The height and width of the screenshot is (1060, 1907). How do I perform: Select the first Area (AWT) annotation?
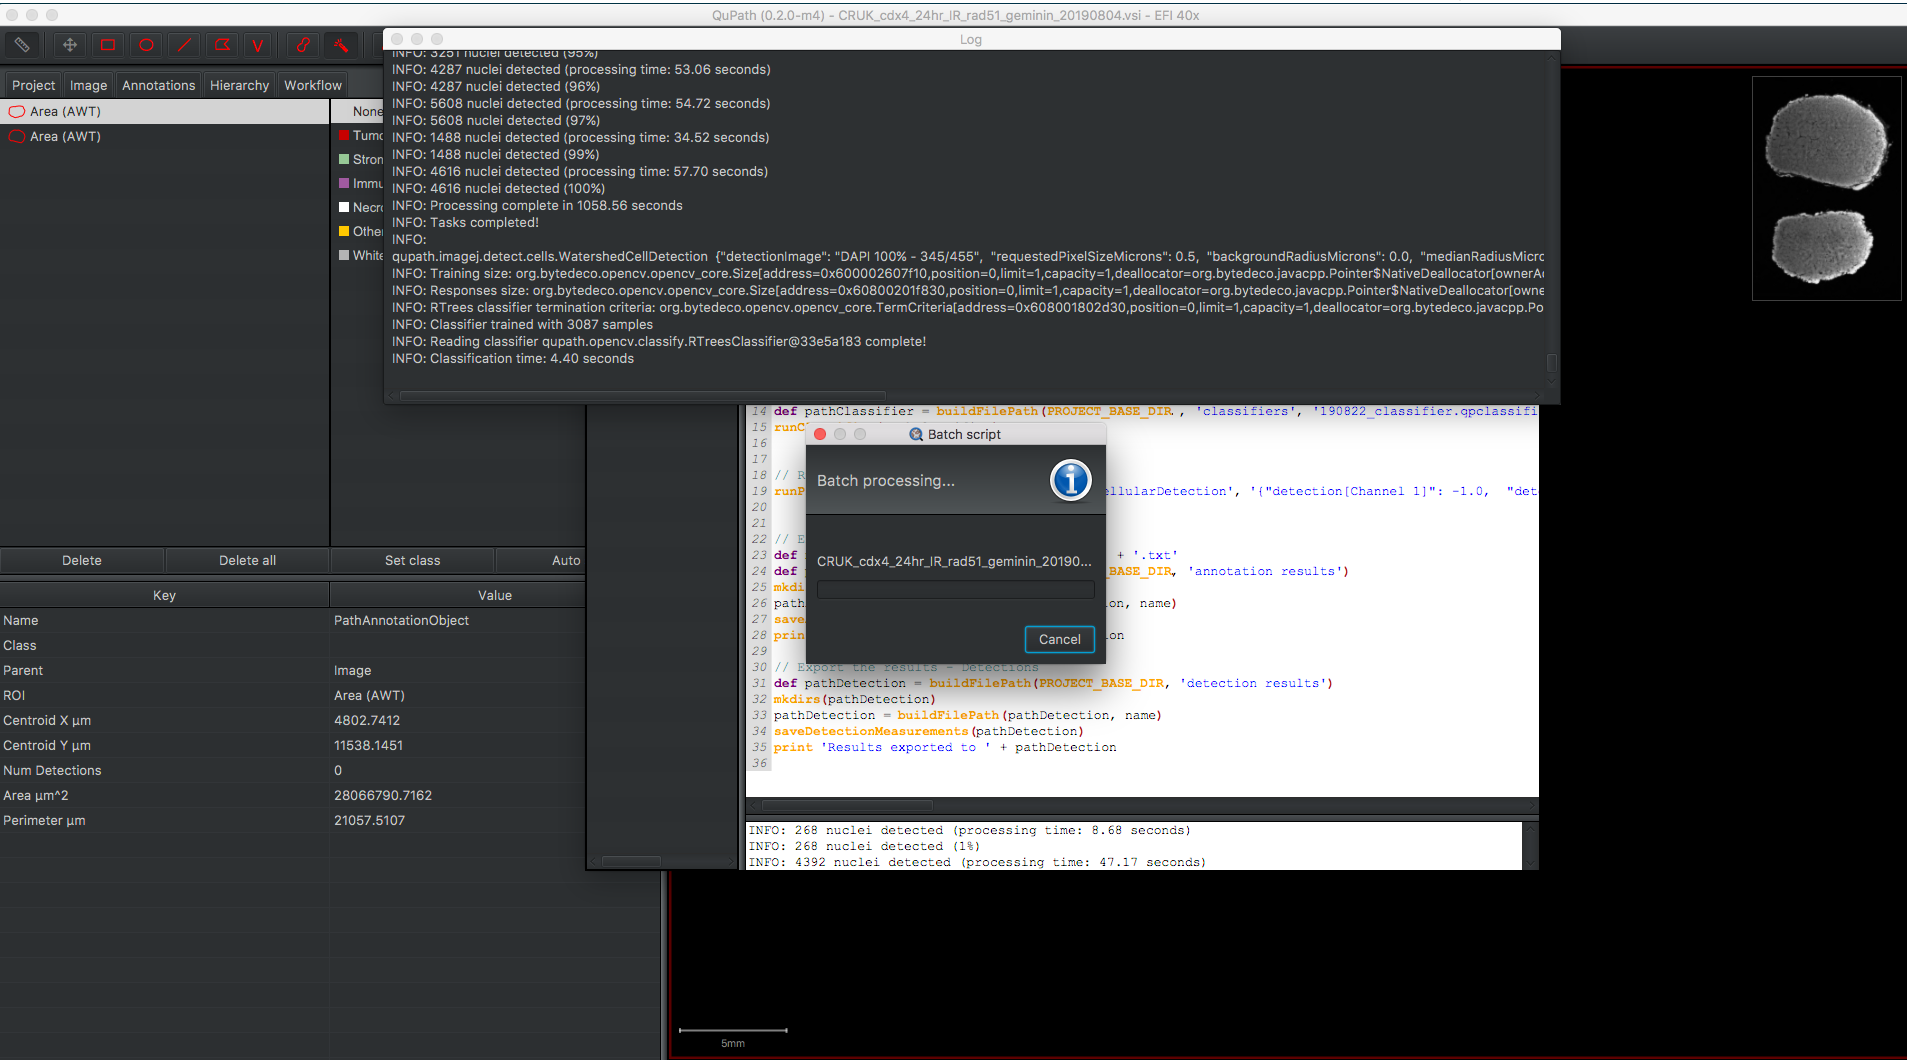coord(64,111)
